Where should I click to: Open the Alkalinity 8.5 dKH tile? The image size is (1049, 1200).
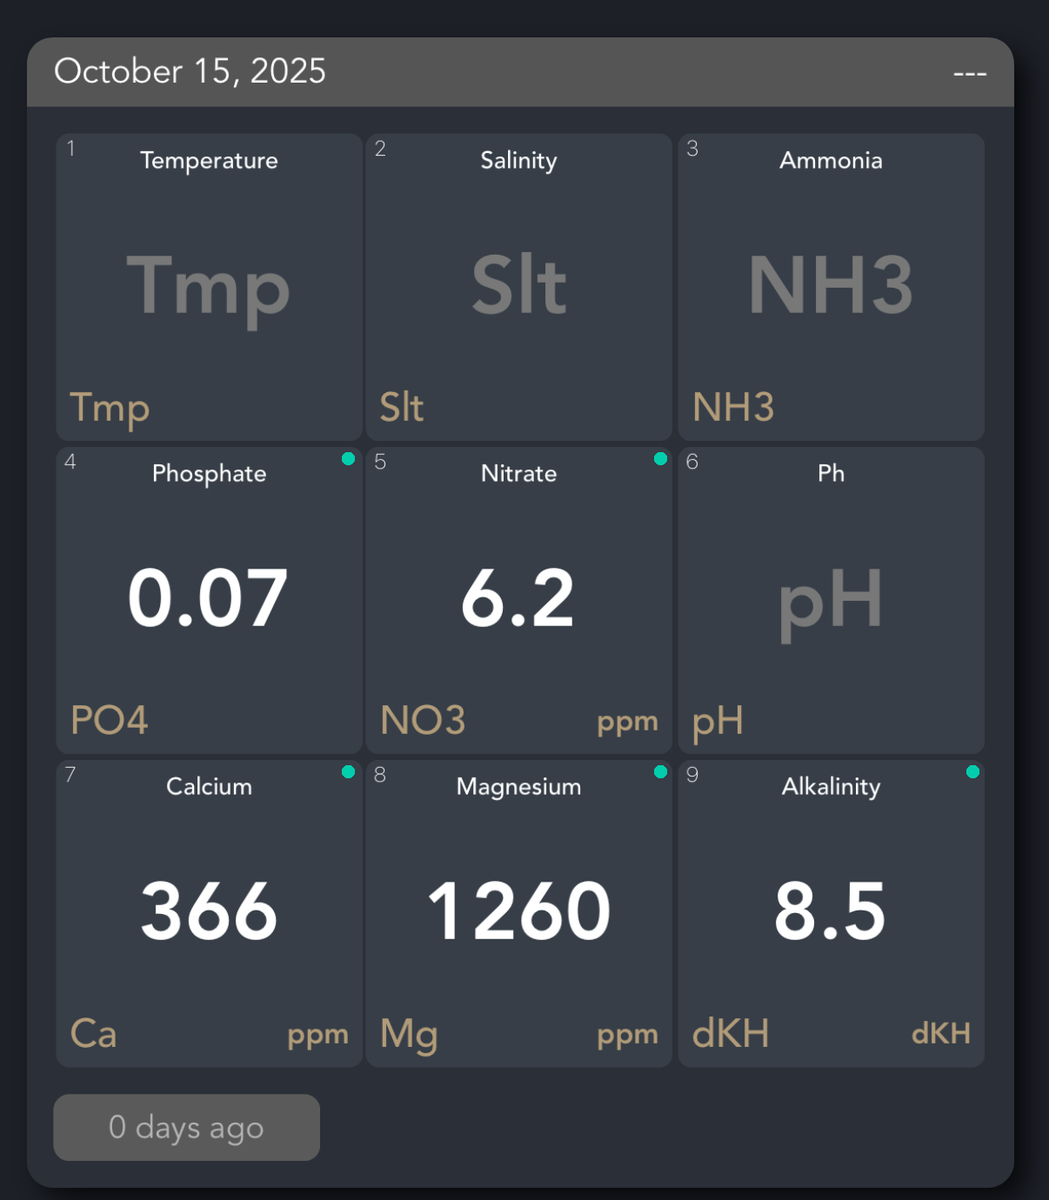tap(830, 912)
